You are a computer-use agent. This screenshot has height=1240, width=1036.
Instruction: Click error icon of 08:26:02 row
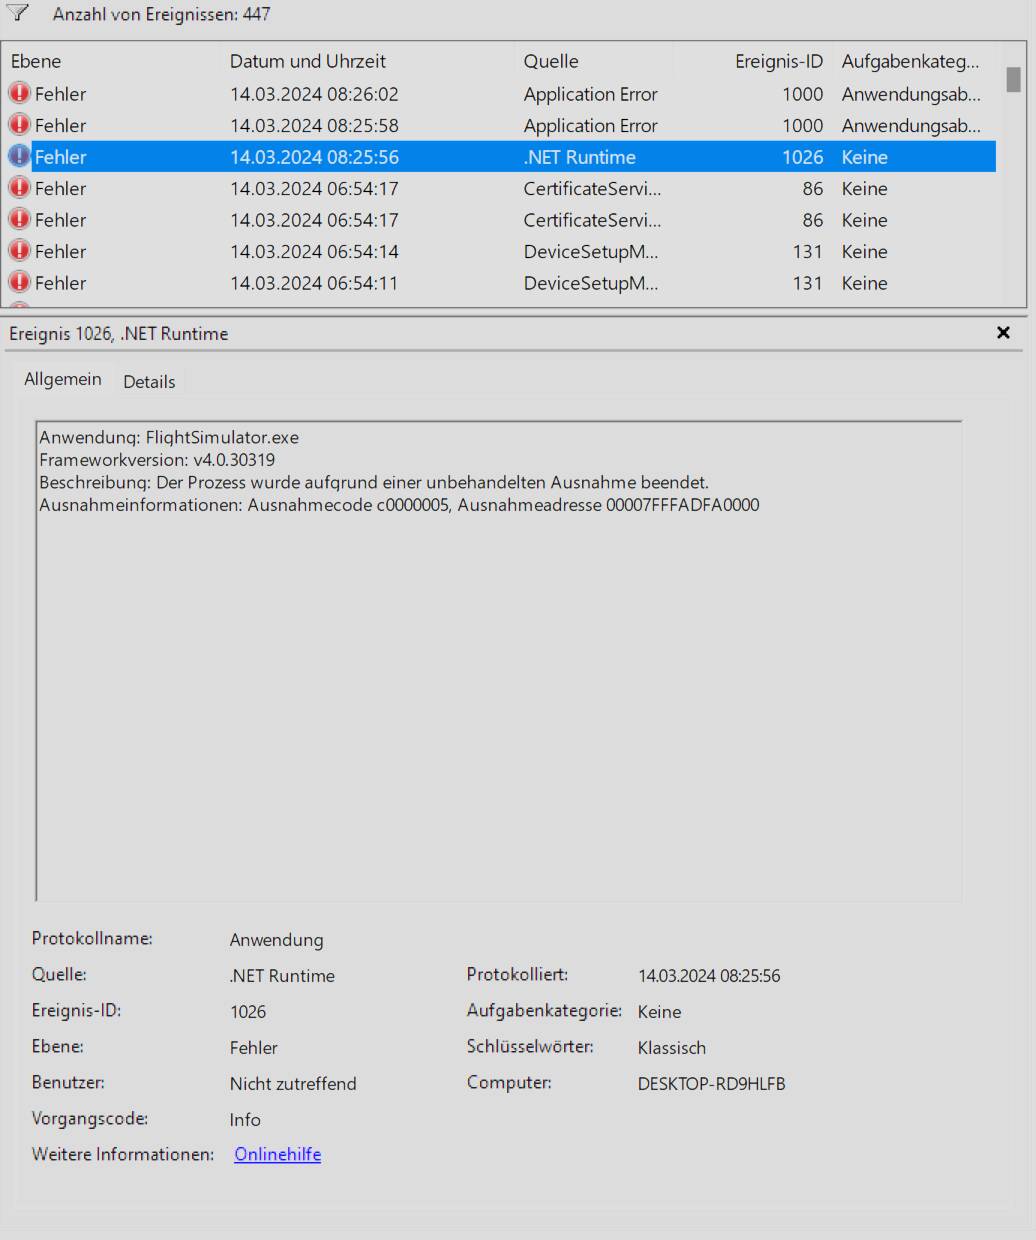[19, 93]
